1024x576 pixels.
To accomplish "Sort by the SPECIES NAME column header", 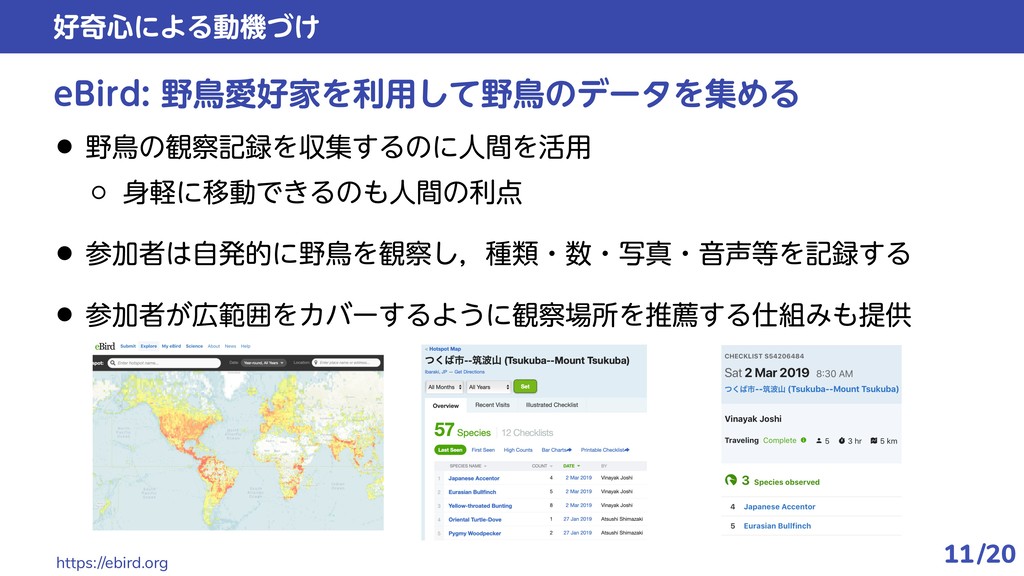I will [x=467, y=466].
